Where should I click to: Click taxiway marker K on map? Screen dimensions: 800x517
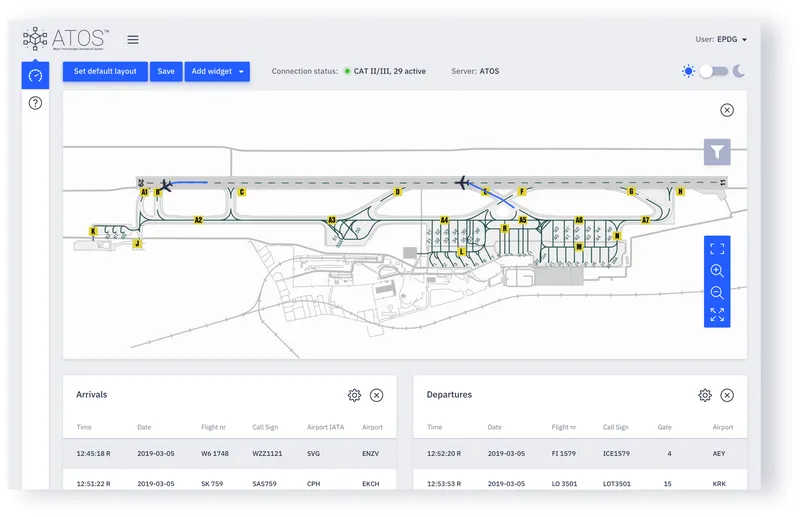click(x=93, y=231)
